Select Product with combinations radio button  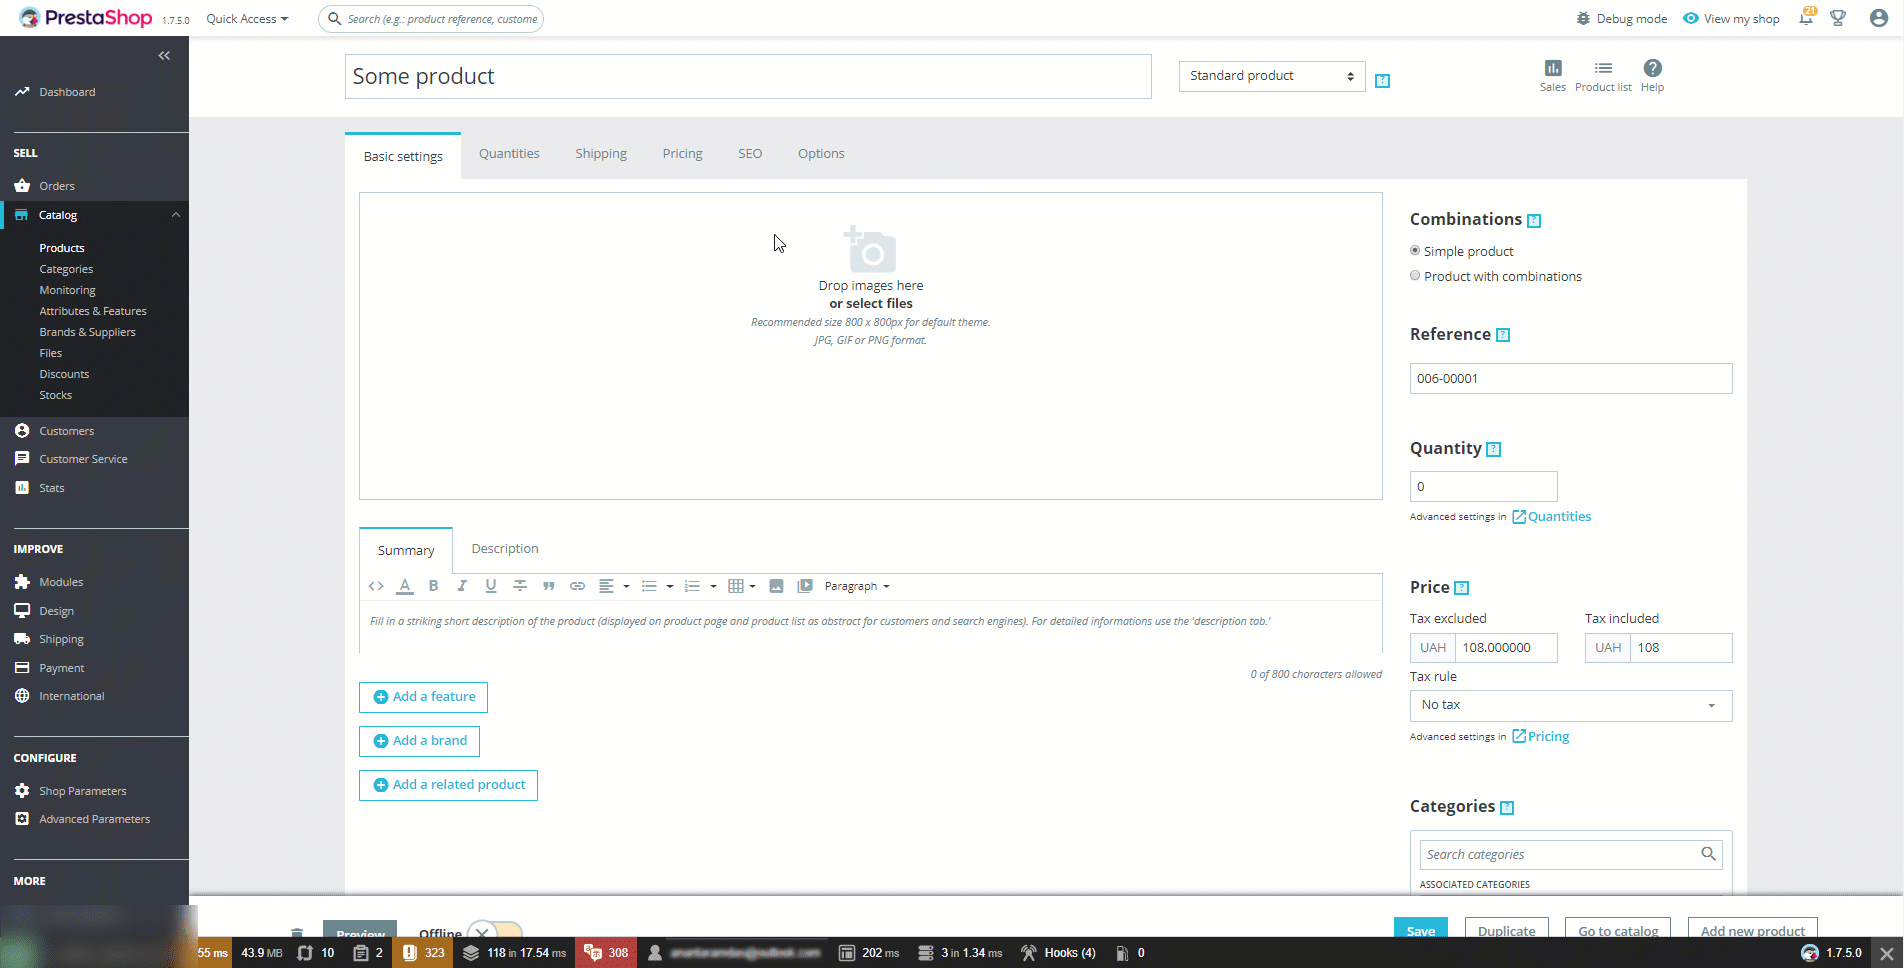(1415, 276)
